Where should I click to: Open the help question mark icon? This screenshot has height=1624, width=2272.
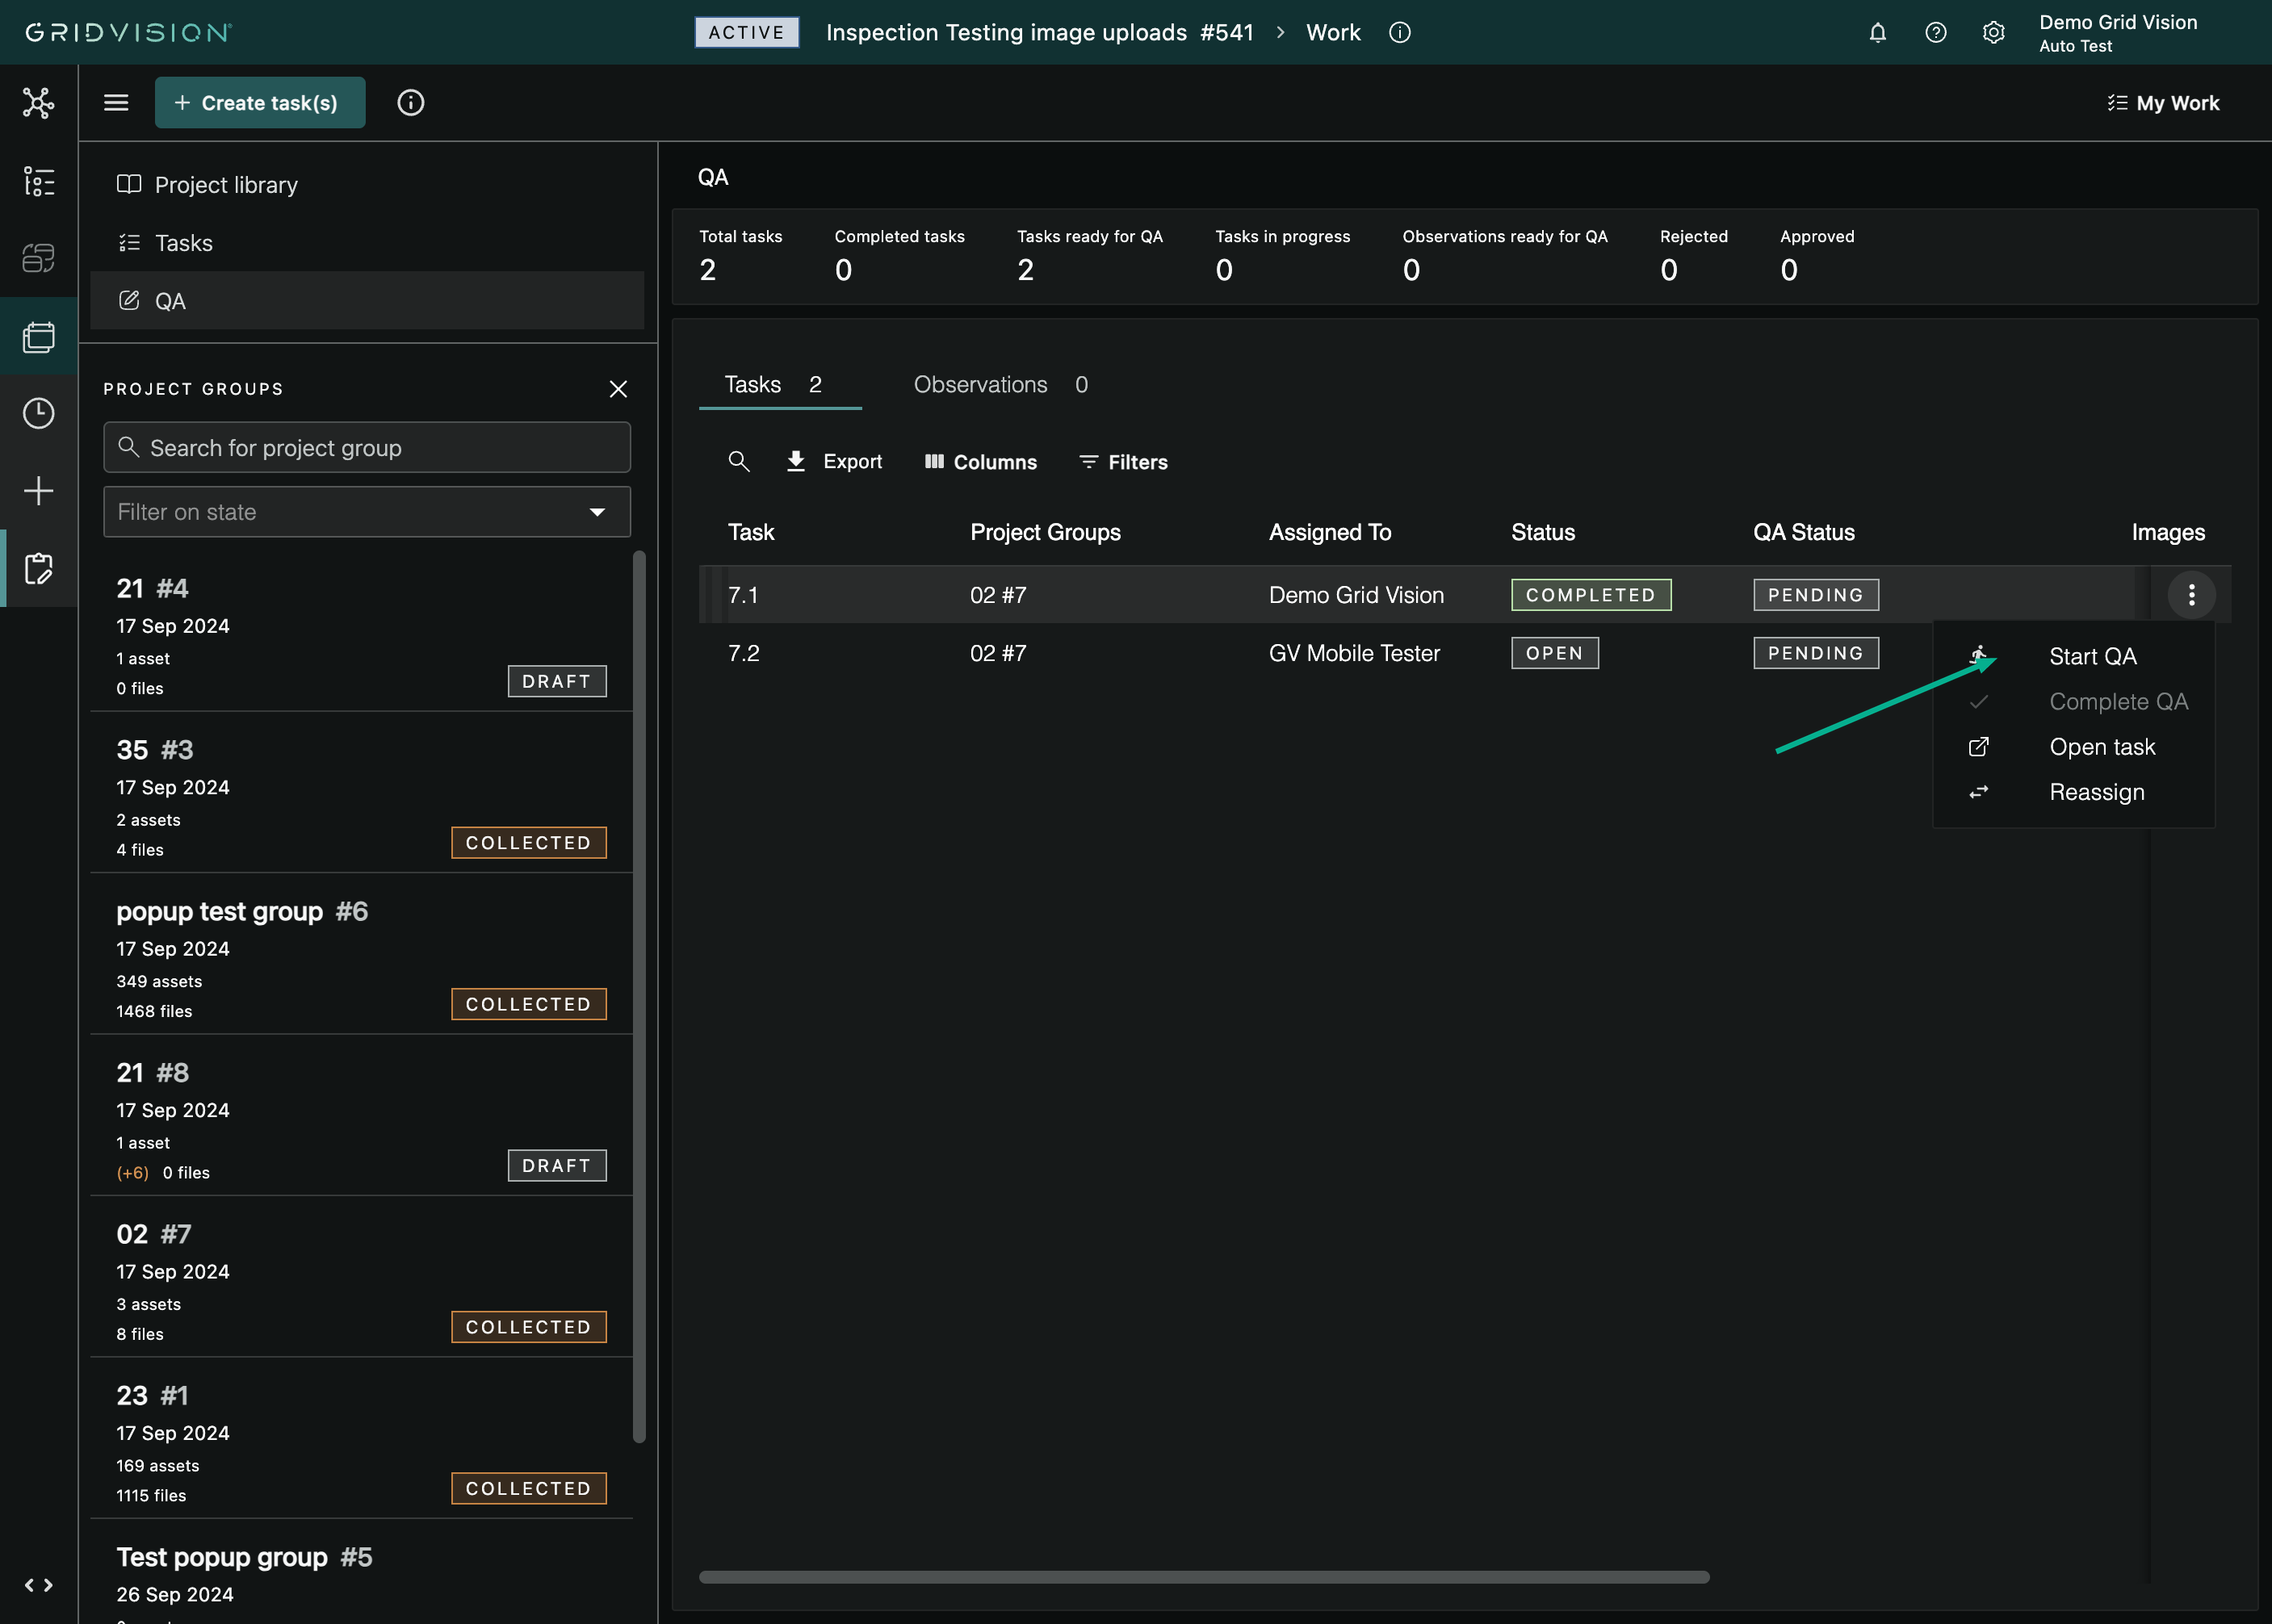1936,32
